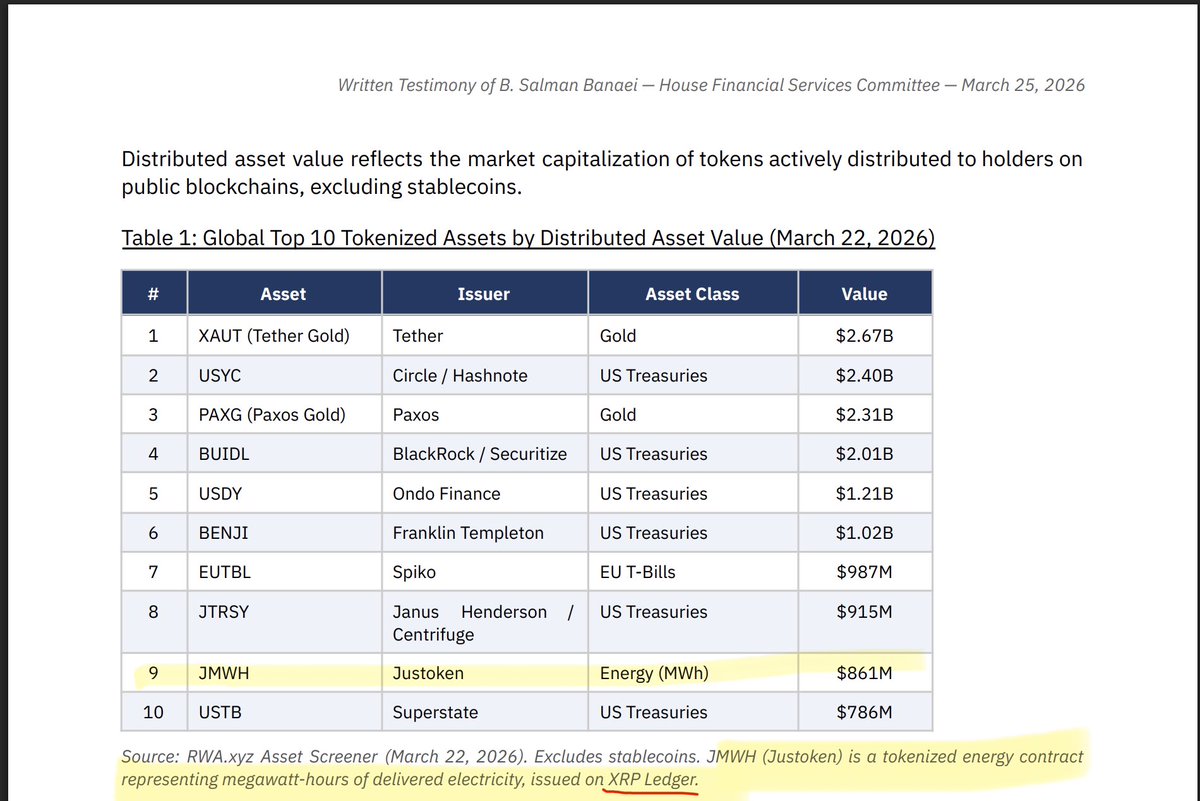Click the 'Energy (MWh)' asset class cell
Viewport: 1200px width, 801px height.
click(x=692, y=674)
